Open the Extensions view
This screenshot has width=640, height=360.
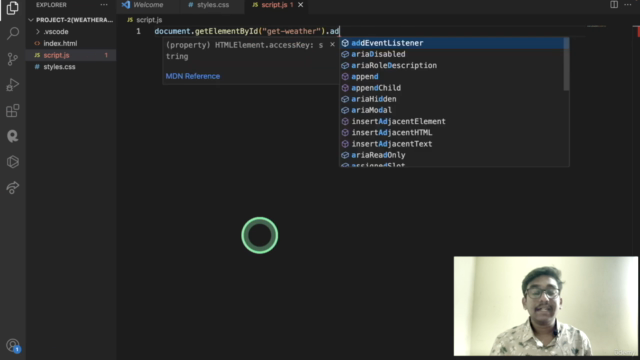[13, 111]
